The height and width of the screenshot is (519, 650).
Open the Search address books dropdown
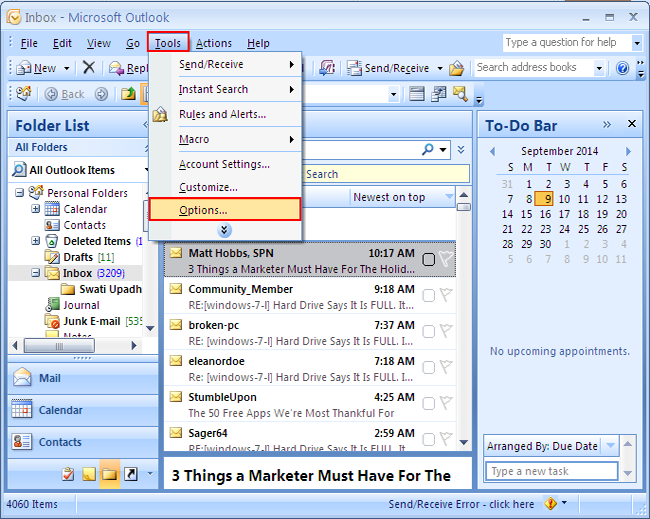599,68
